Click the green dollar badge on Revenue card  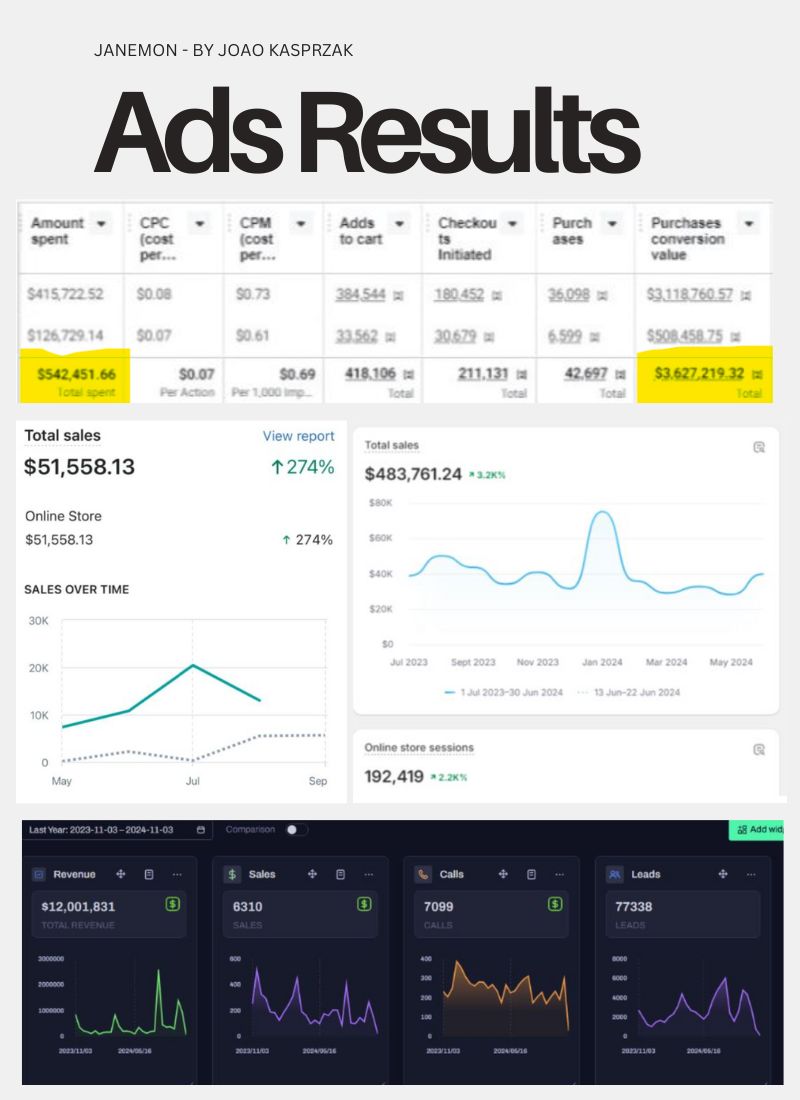click(173, 904)
